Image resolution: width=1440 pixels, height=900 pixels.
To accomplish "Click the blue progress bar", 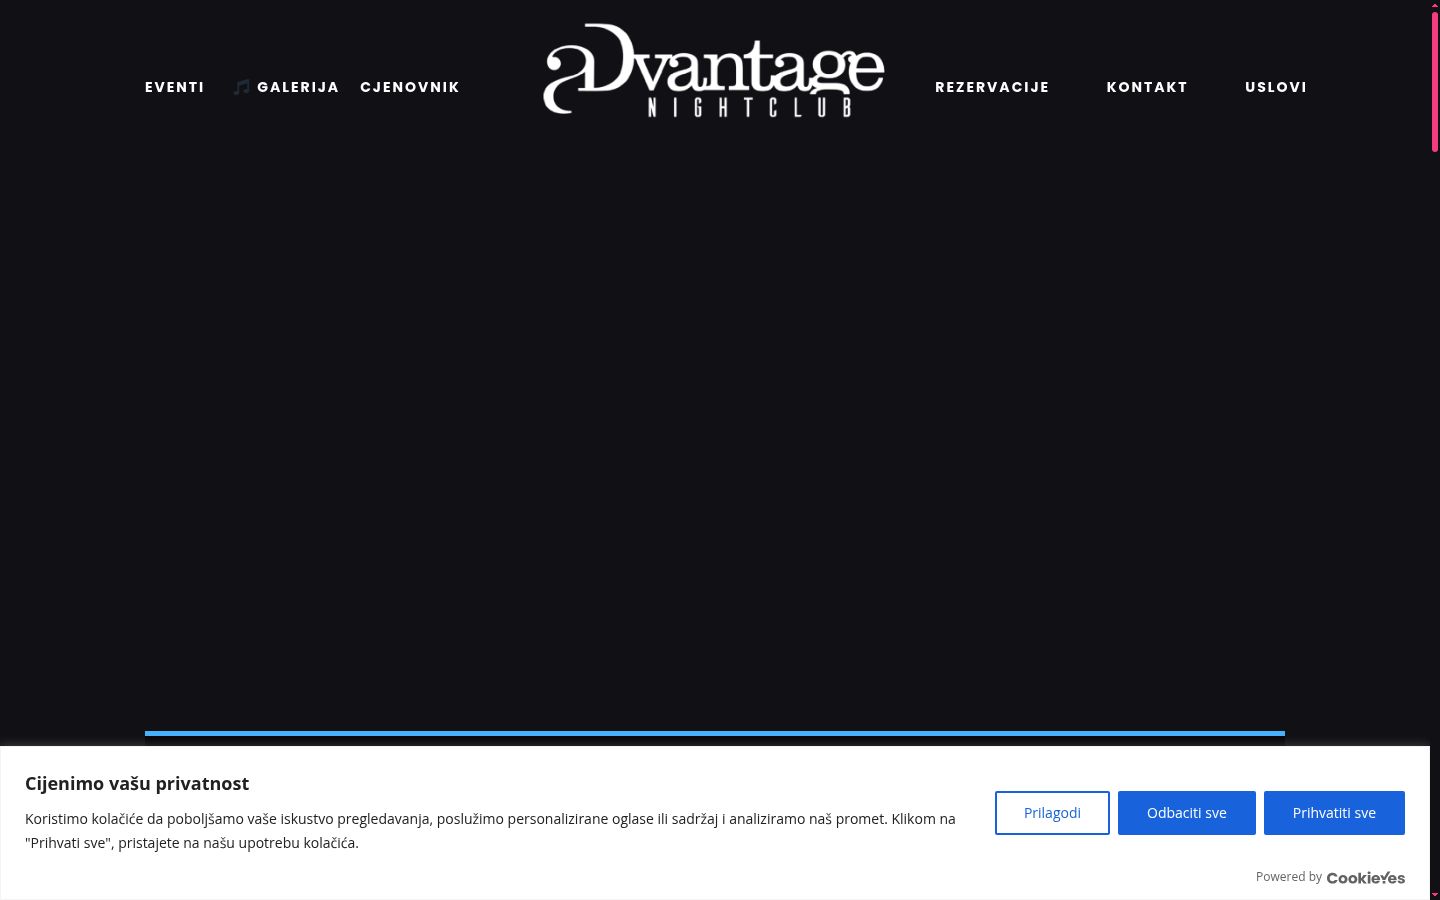I will [x=715, y=733].
